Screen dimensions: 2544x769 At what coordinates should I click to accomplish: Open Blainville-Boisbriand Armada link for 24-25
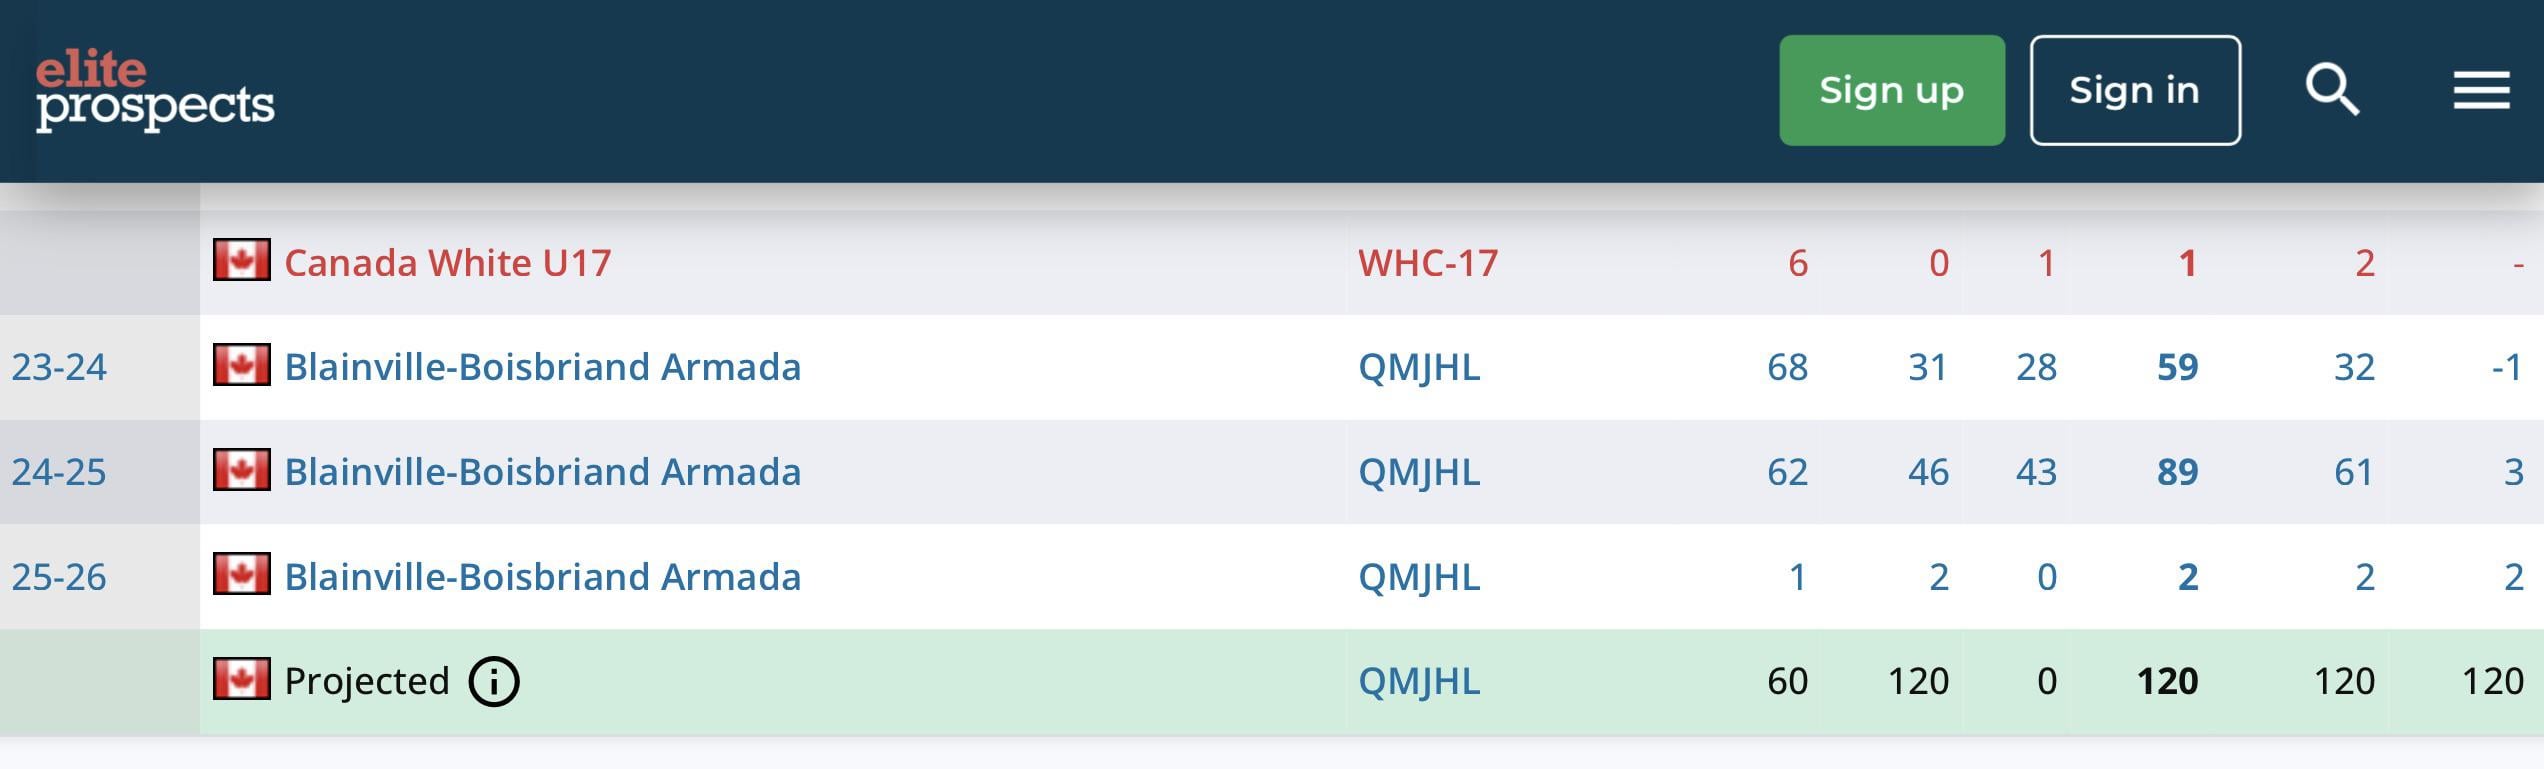coord(542,472)
